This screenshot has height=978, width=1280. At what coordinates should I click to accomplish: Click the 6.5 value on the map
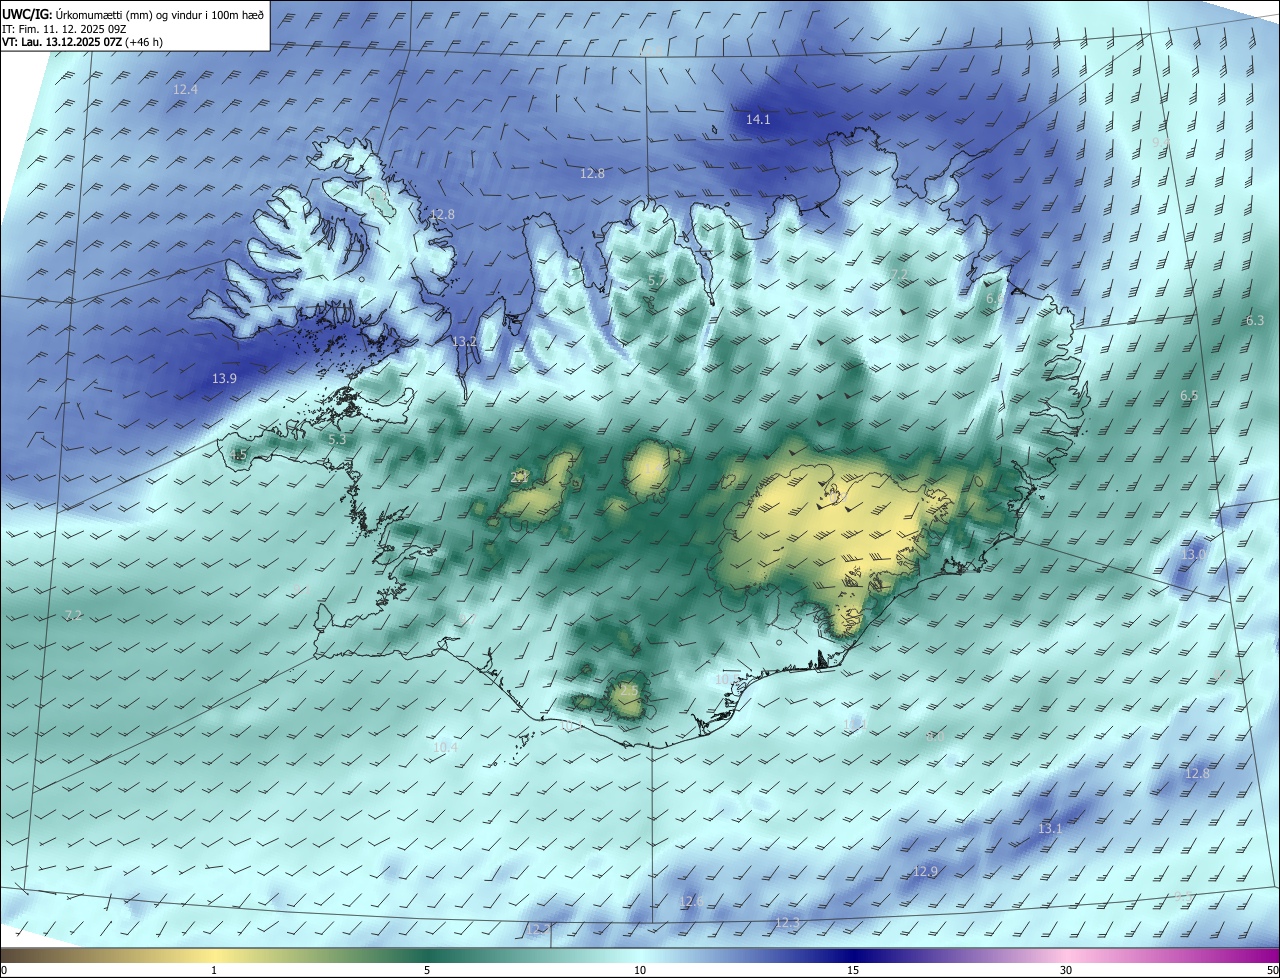pyautogui.click(x=1189, y=395)
